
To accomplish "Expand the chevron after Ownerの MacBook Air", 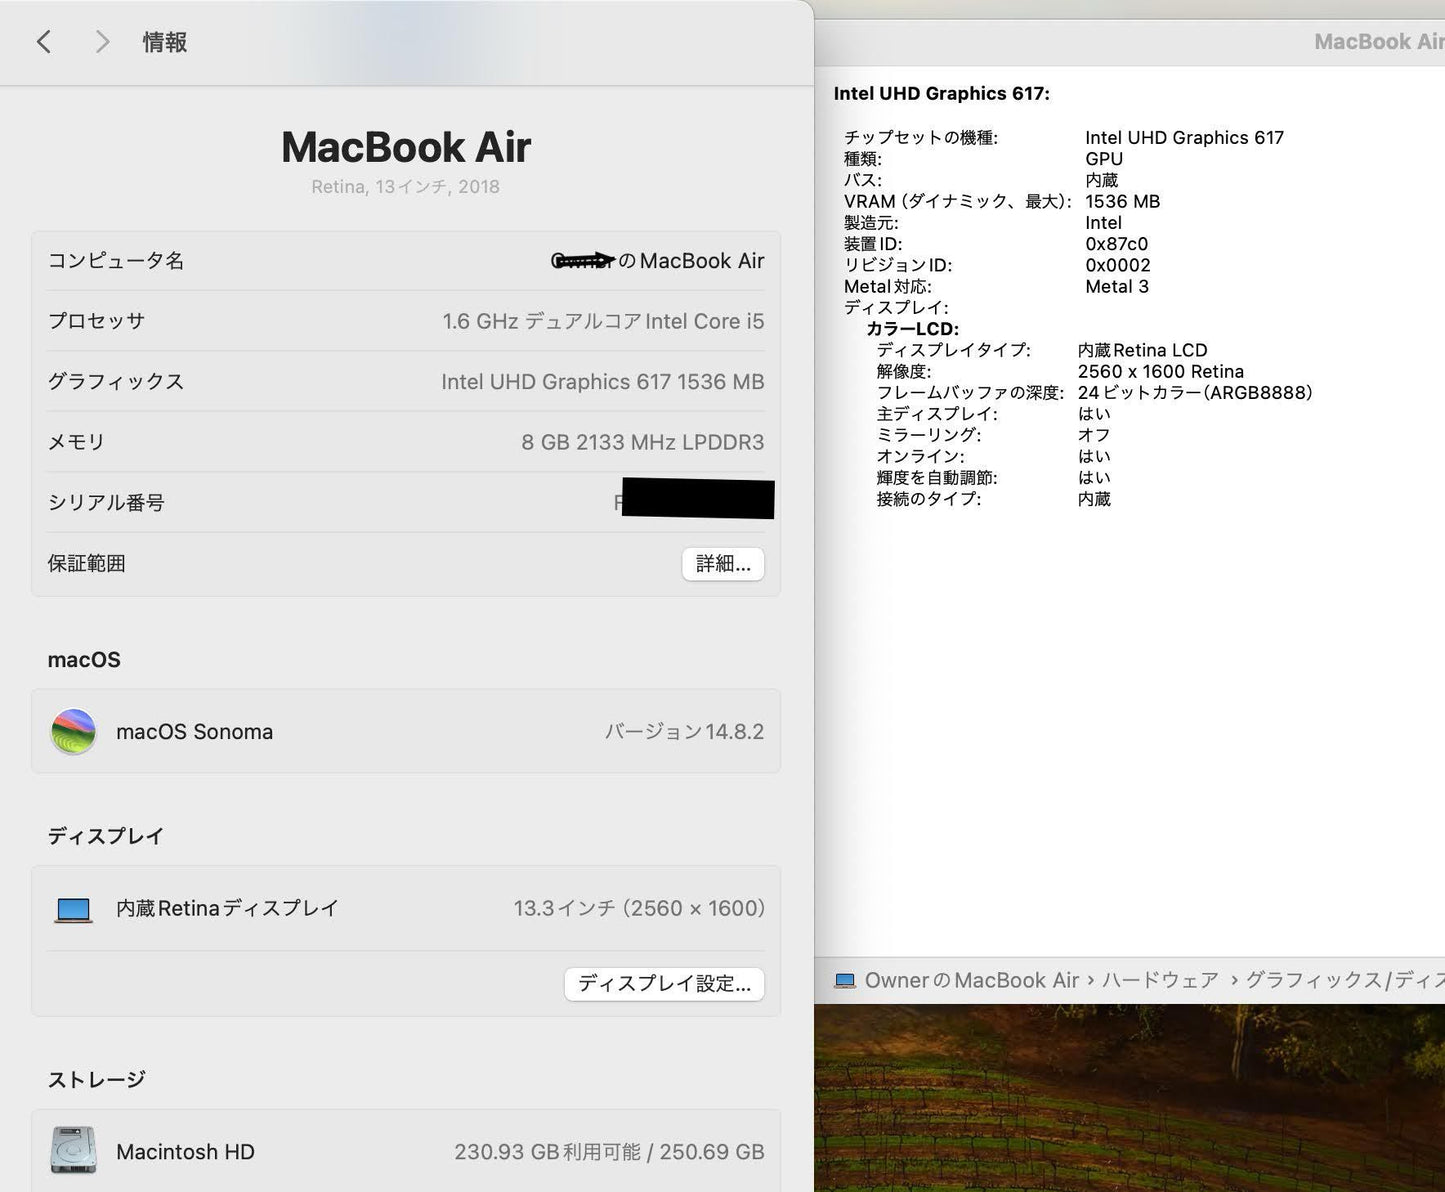I will [1090, 980].
